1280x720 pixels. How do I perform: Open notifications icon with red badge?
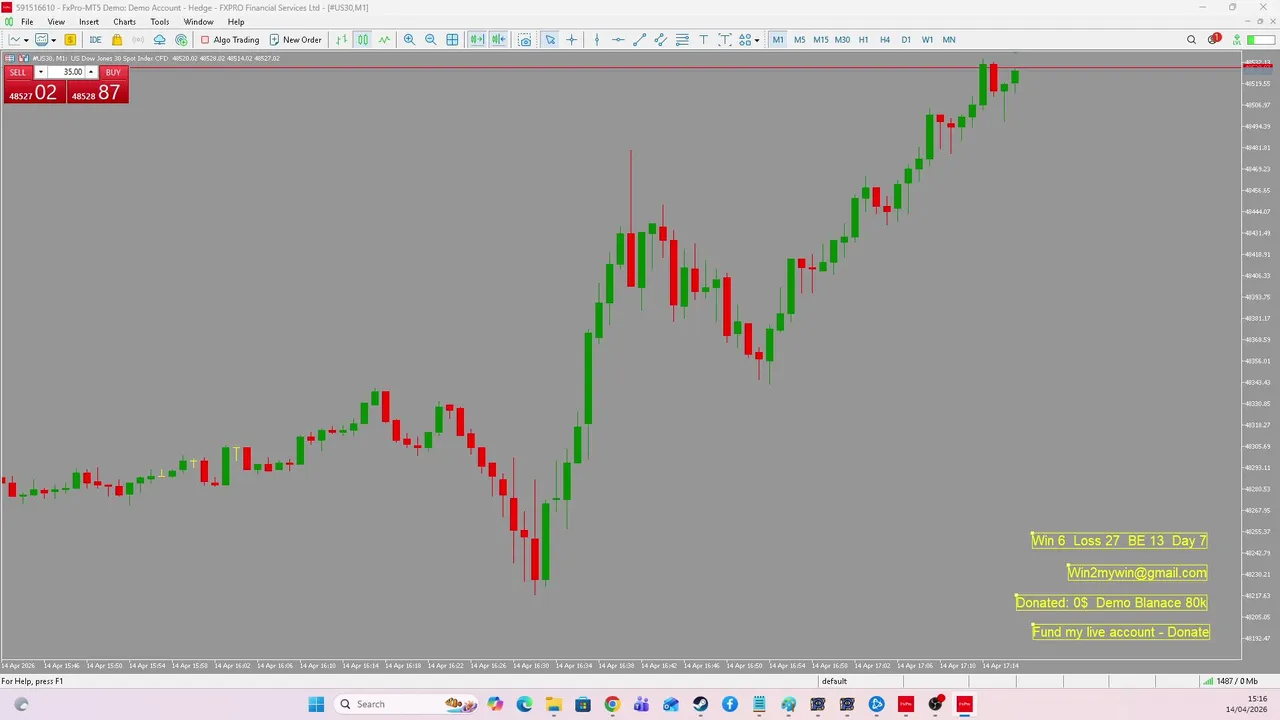pos(1214,40)
